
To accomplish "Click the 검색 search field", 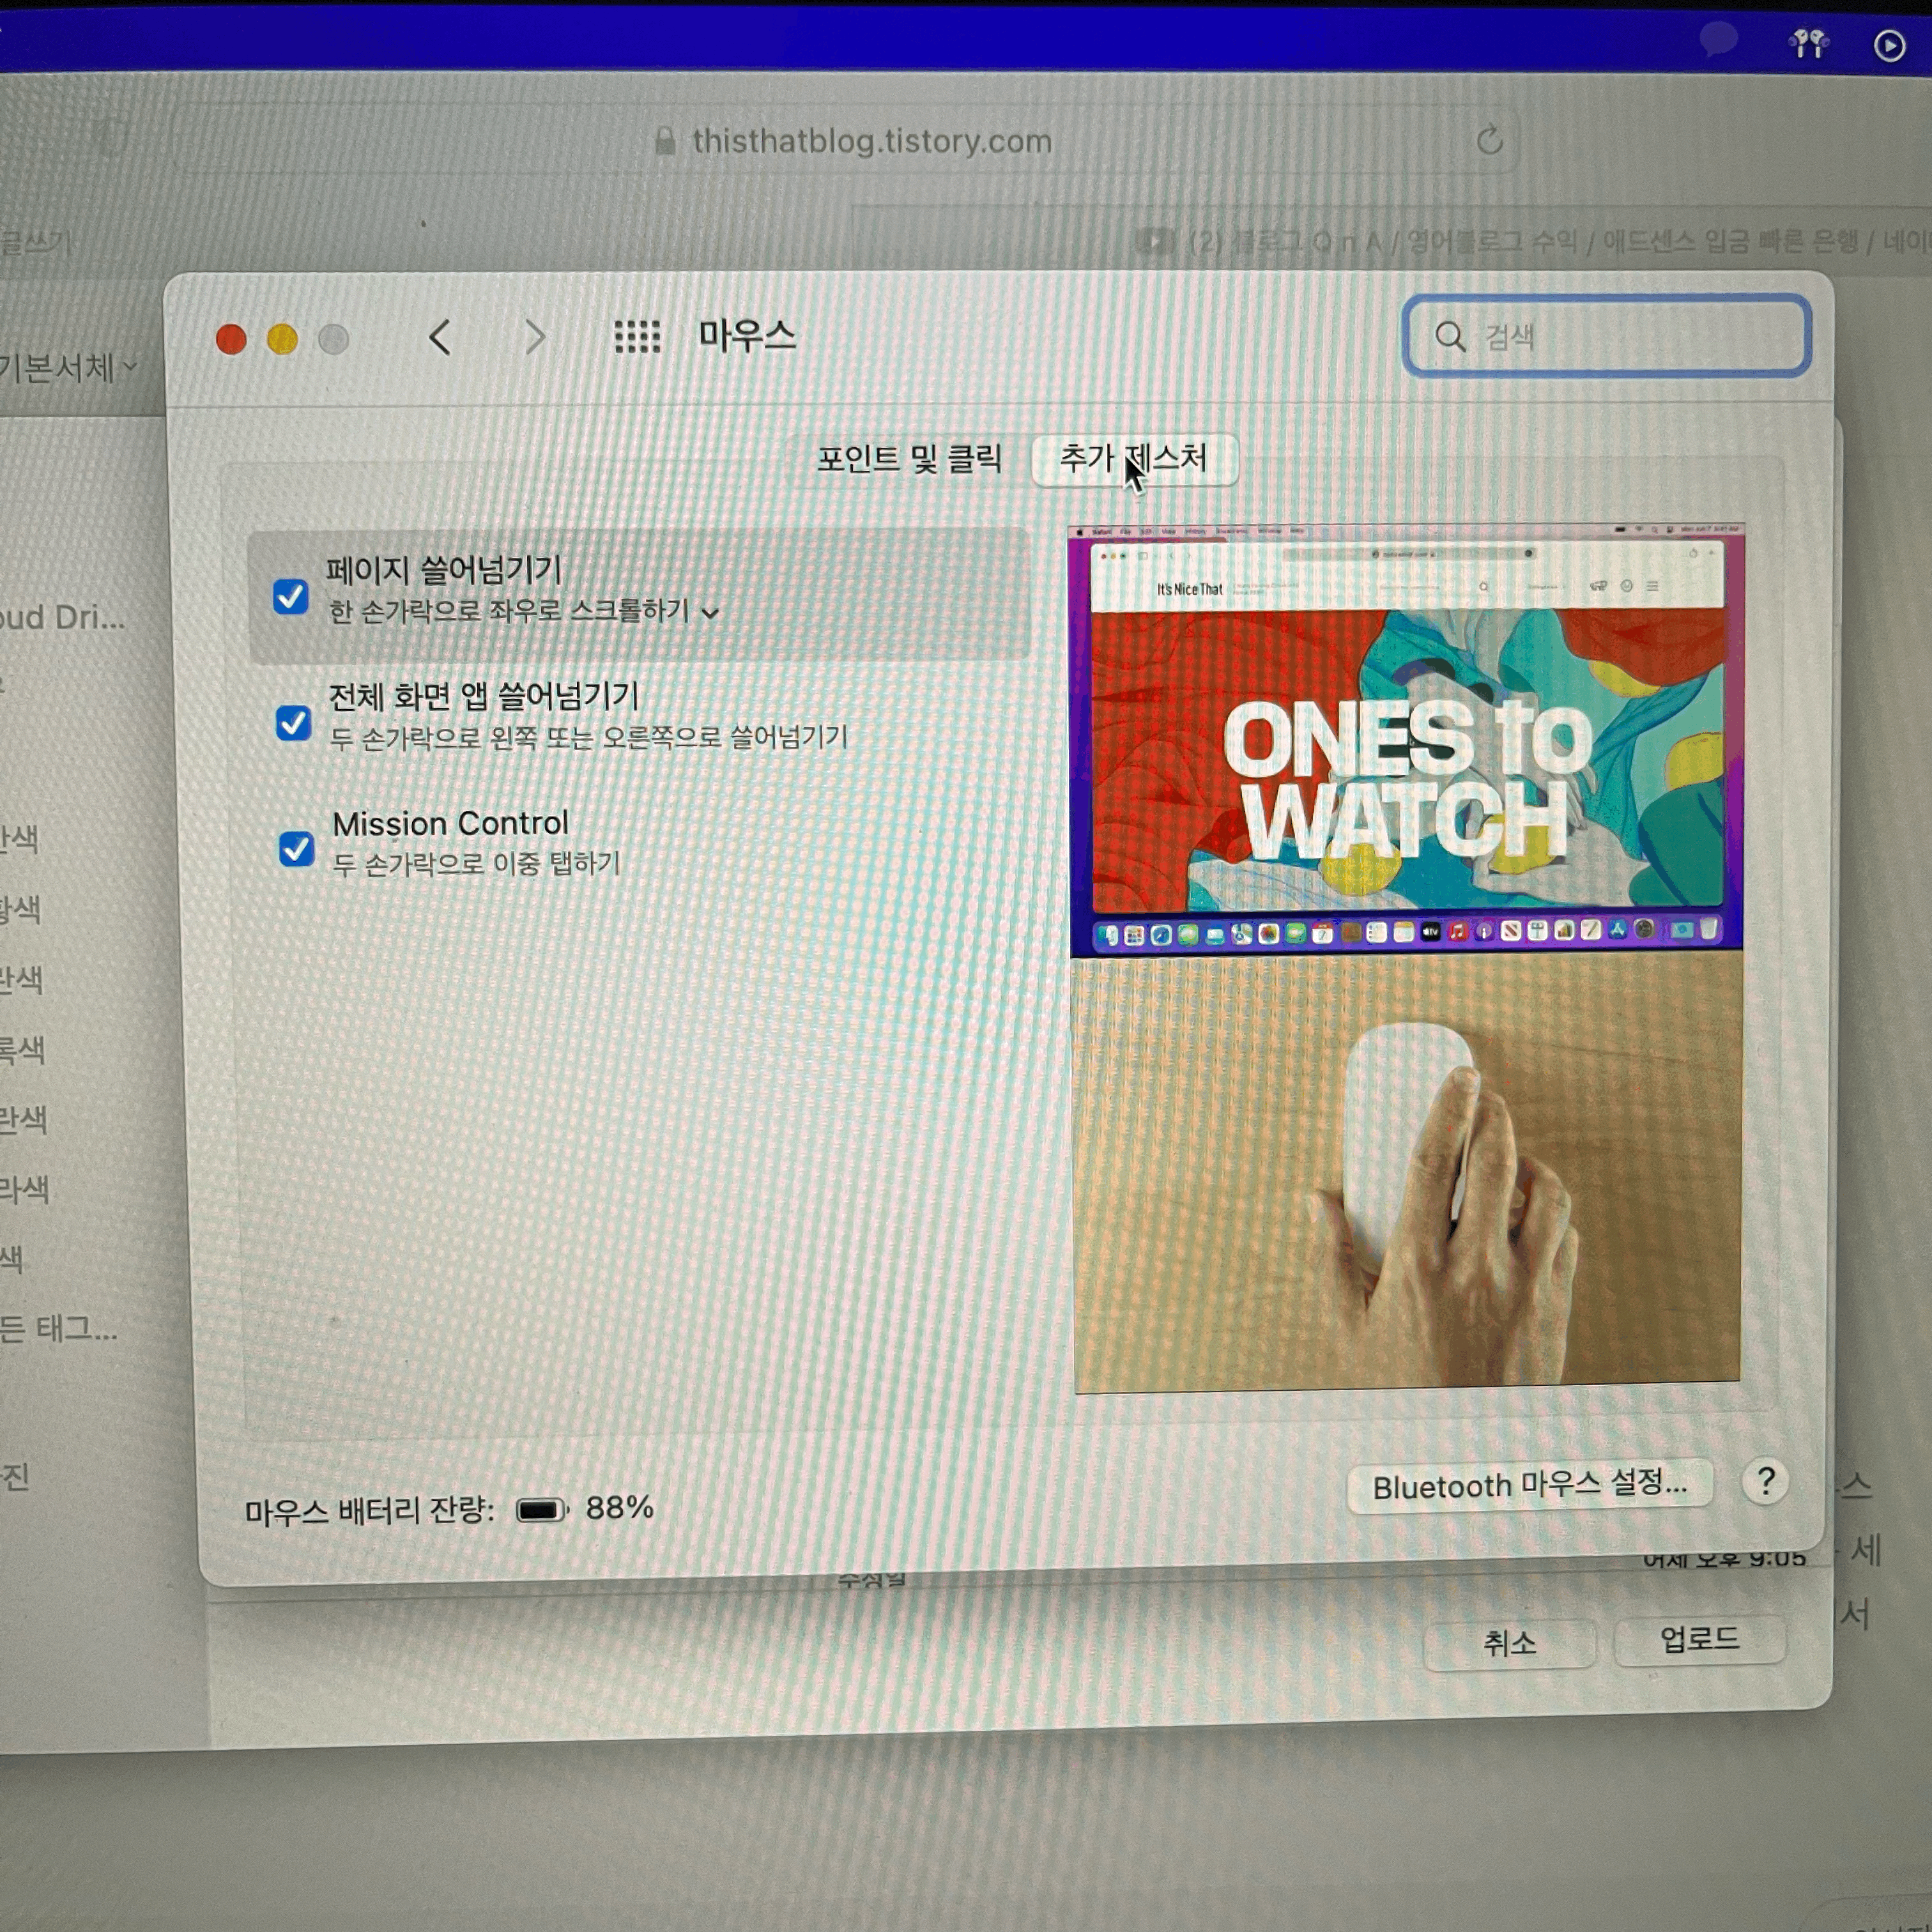I will tap(1607, 336).
